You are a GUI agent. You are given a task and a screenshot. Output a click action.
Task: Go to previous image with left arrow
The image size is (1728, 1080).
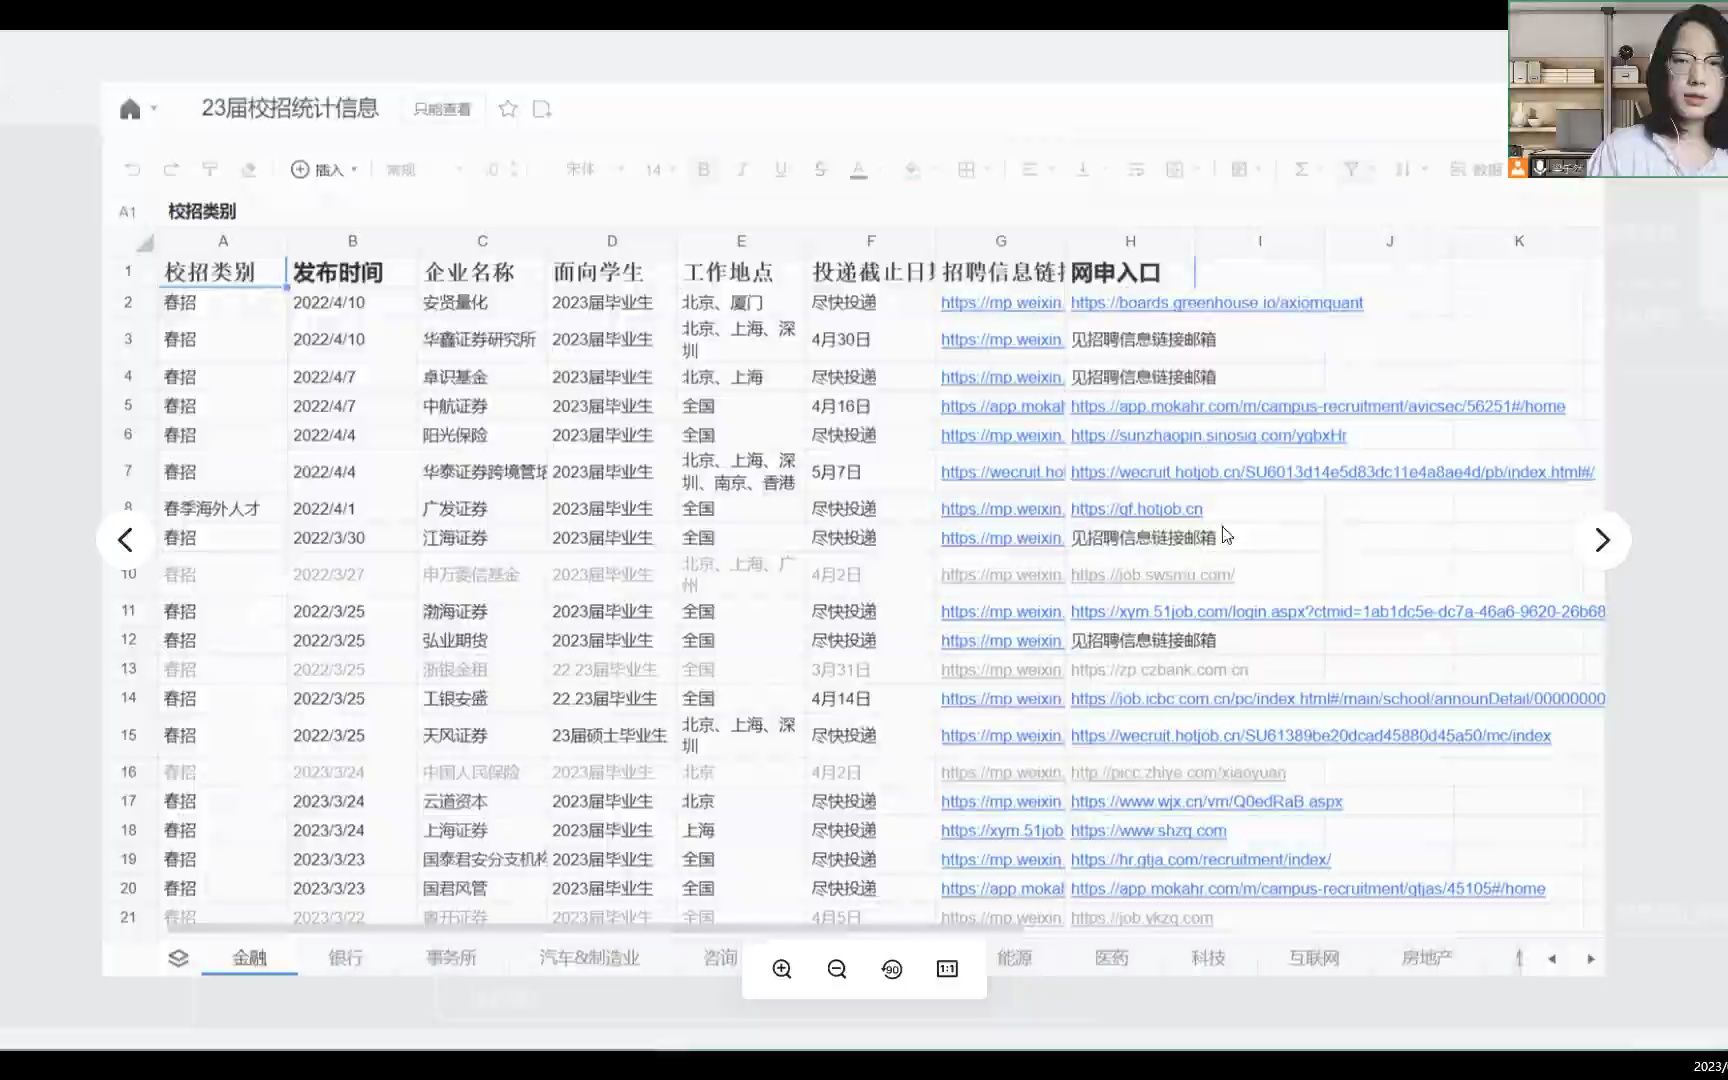125,540
